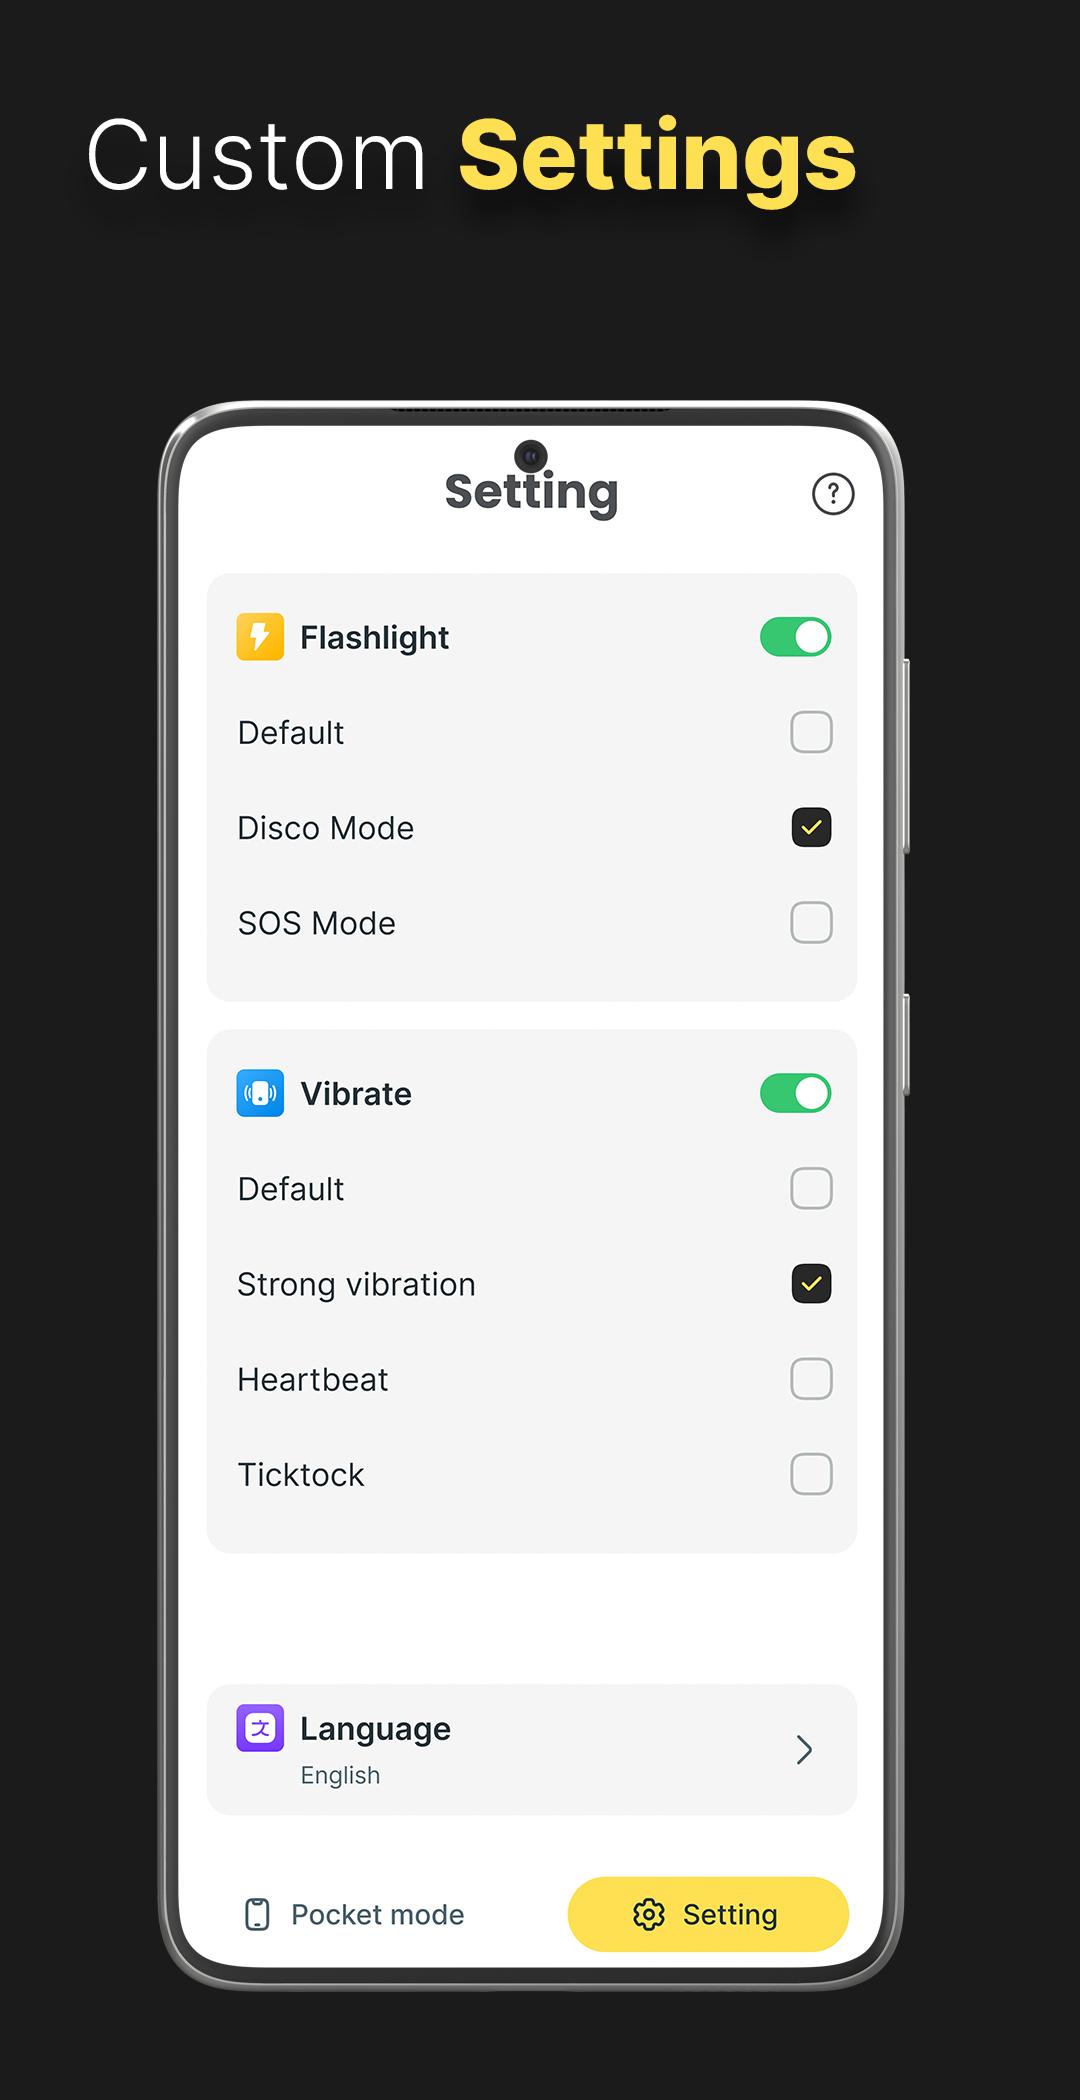Open the help question mark icon

coord(833,494)
